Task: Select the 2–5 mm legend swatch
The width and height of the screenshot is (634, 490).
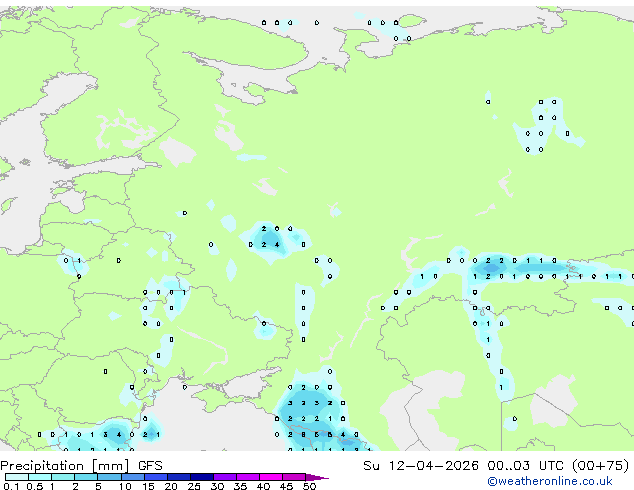Action: [x=86, y=477]
